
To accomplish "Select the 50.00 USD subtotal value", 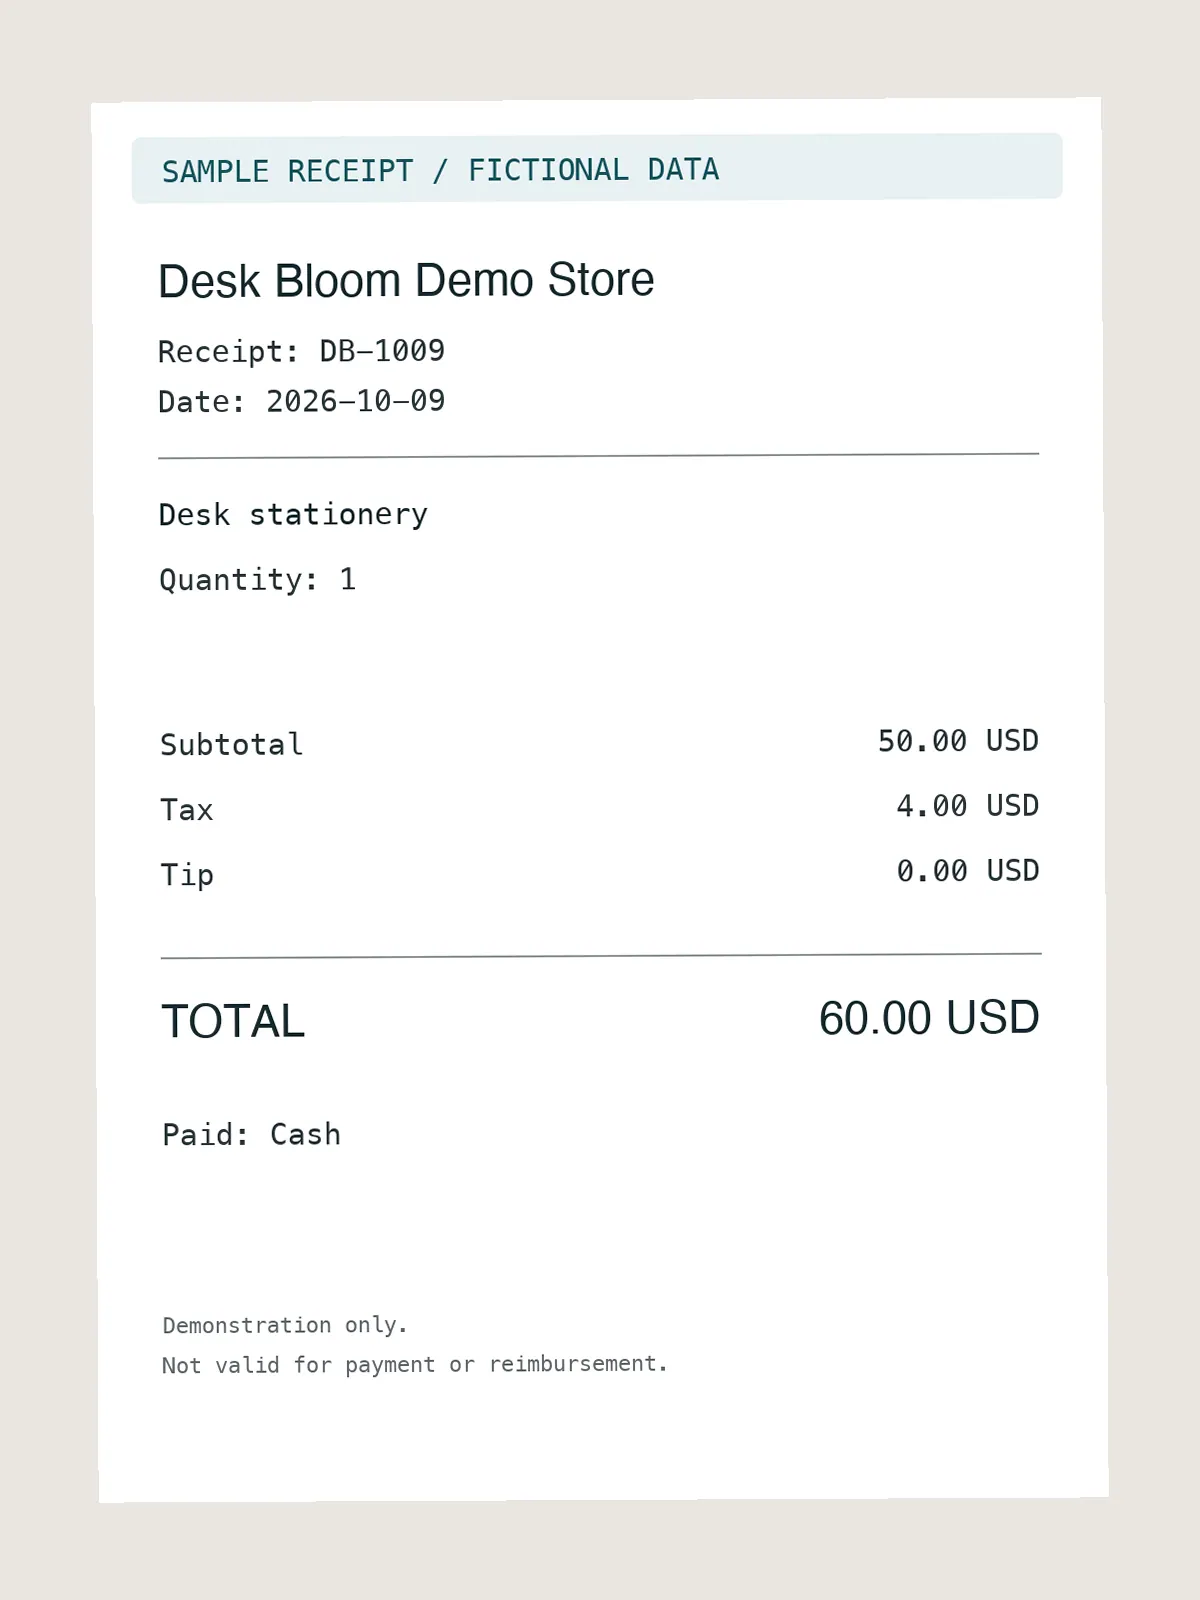I will point(958,741).
